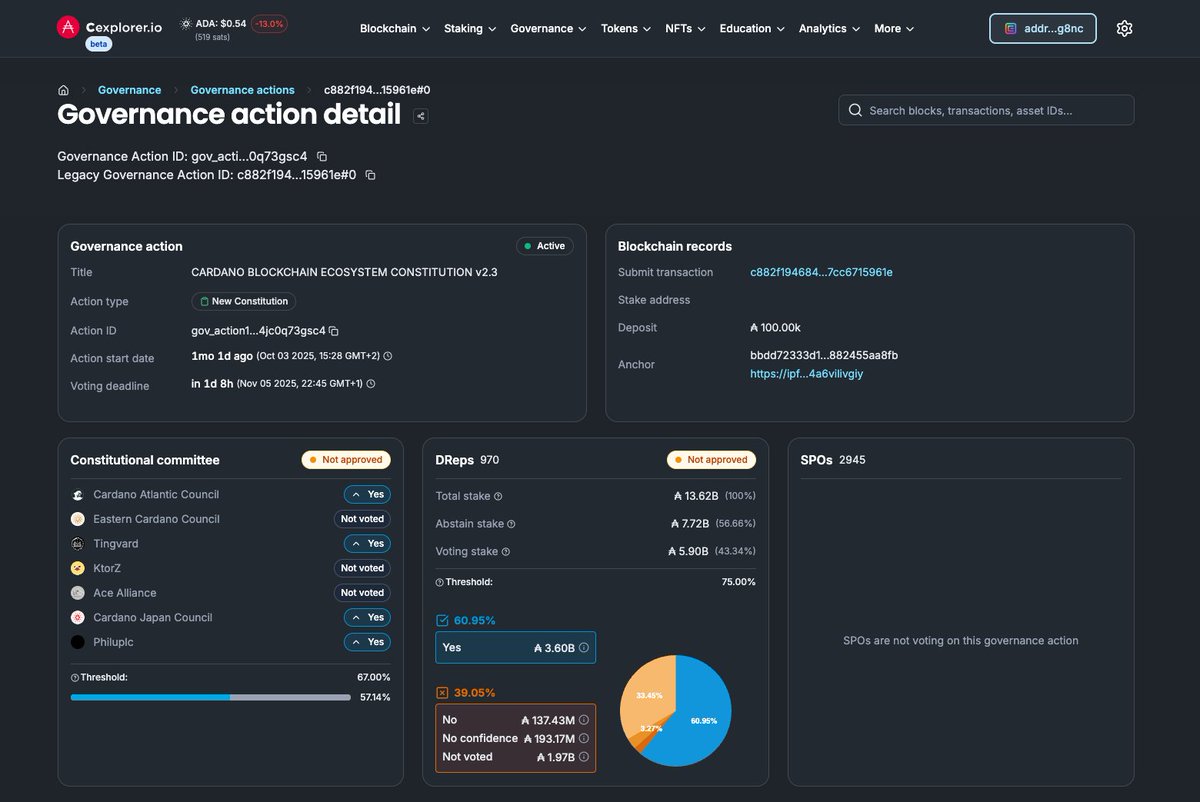Open the NFTs dropdown menu
Image resolution: width=1200 pixels, height=802 pixels.
[685, 29]
